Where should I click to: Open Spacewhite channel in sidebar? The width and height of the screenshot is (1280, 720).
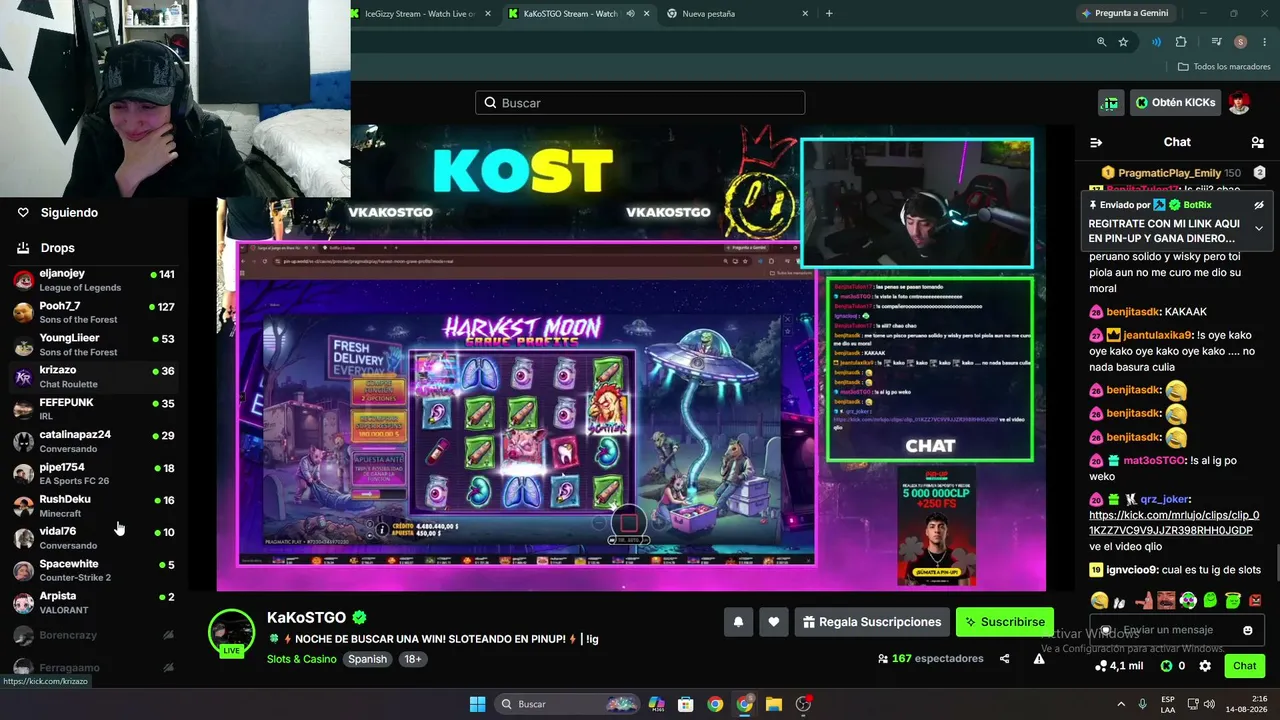[94, 570]
